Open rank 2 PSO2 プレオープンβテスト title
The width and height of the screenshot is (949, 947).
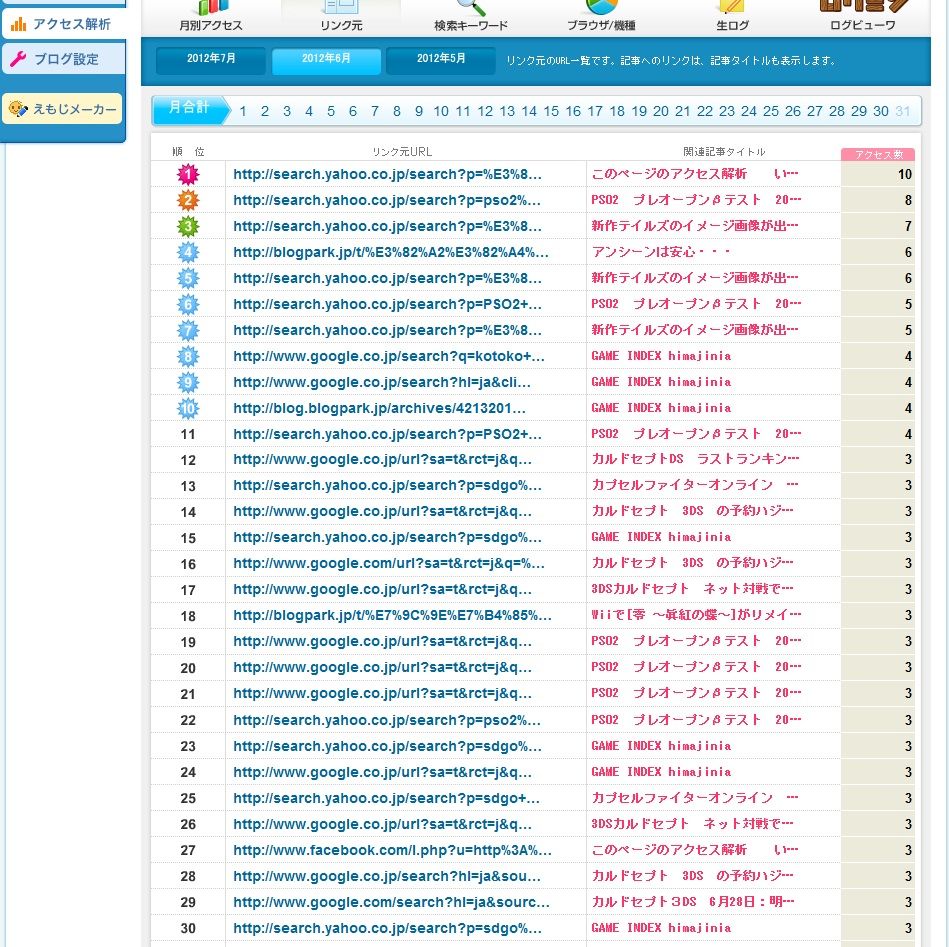click(x=696, y=200)
